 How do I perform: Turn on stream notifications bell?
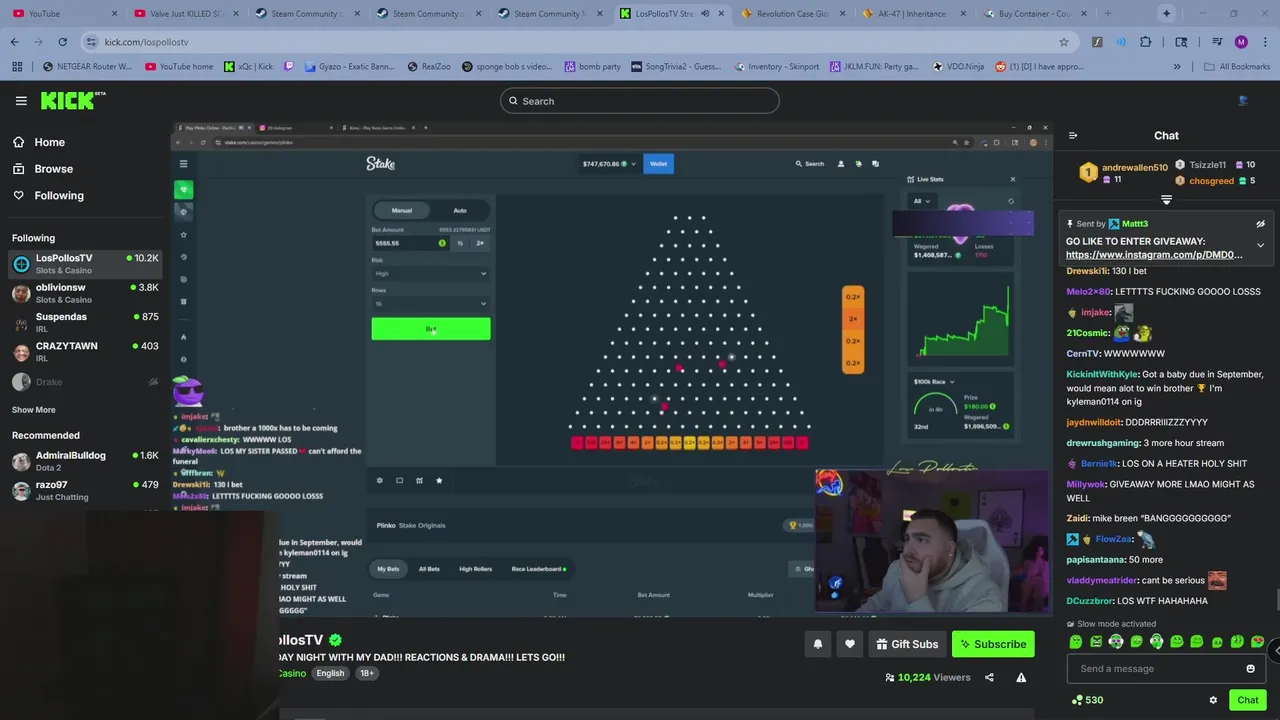coord(818,644)
